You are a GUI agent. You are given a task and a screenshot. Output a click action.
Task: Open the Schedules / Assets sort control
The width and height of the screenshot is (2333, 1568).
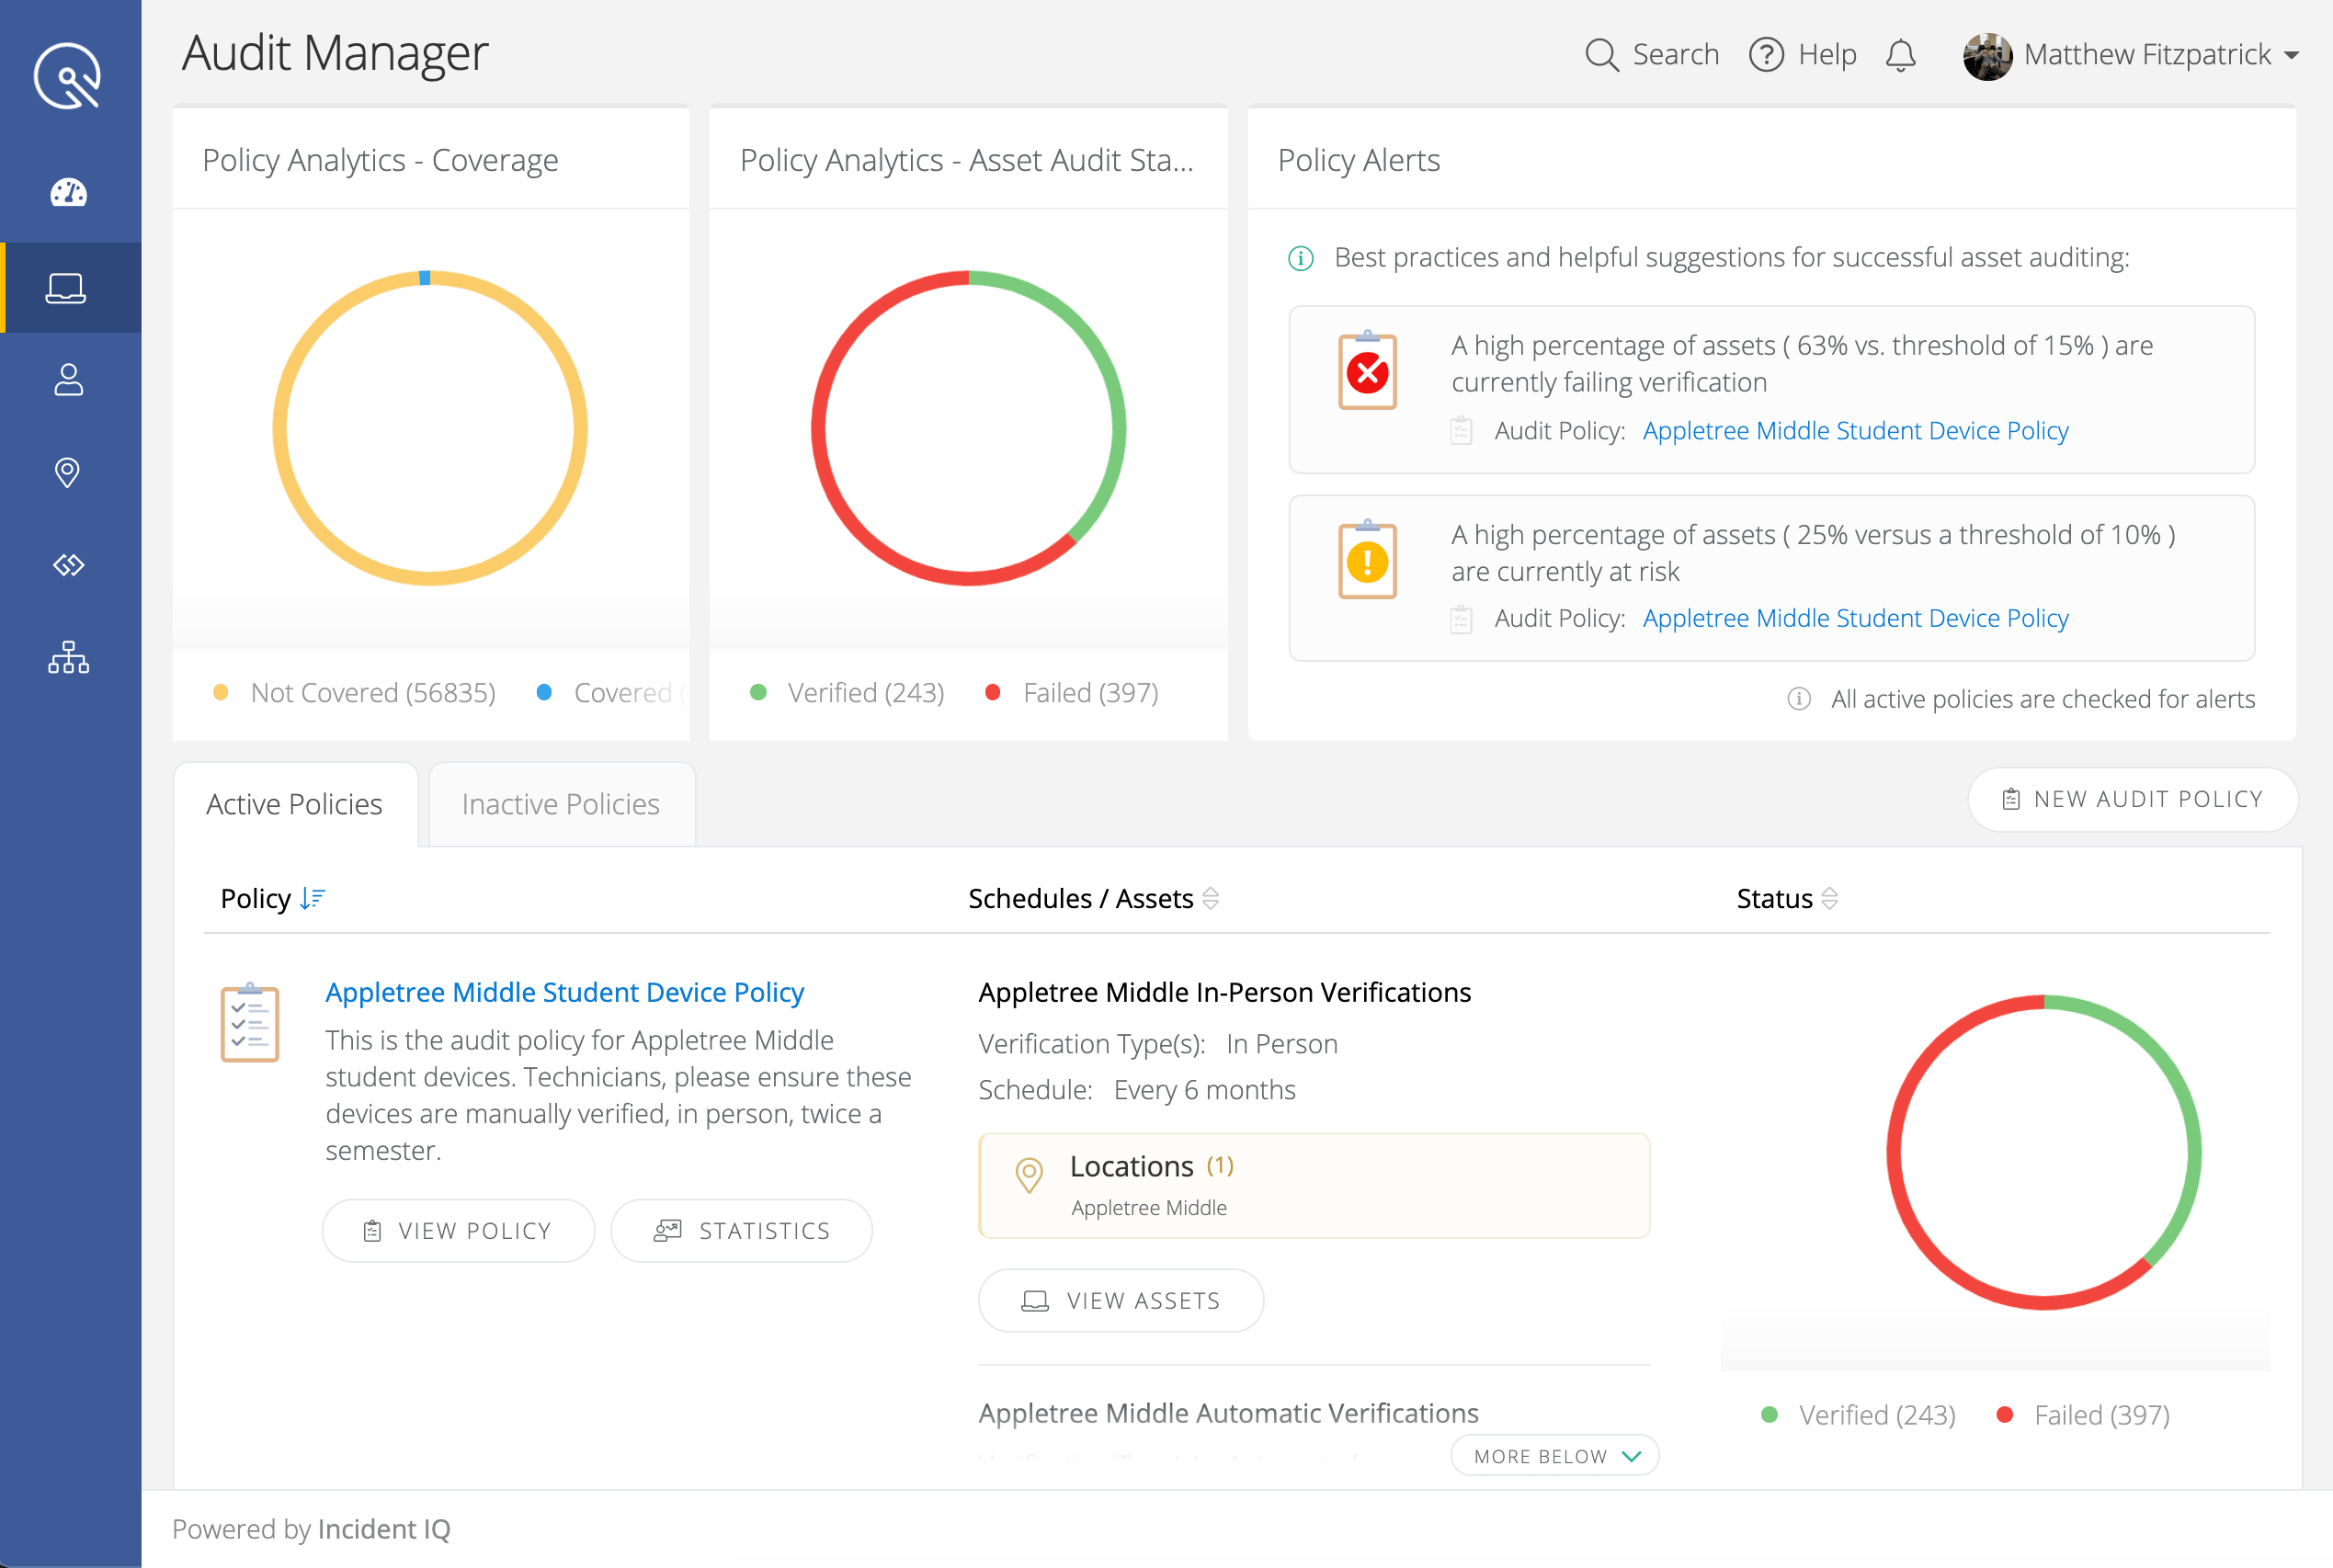1211,898
